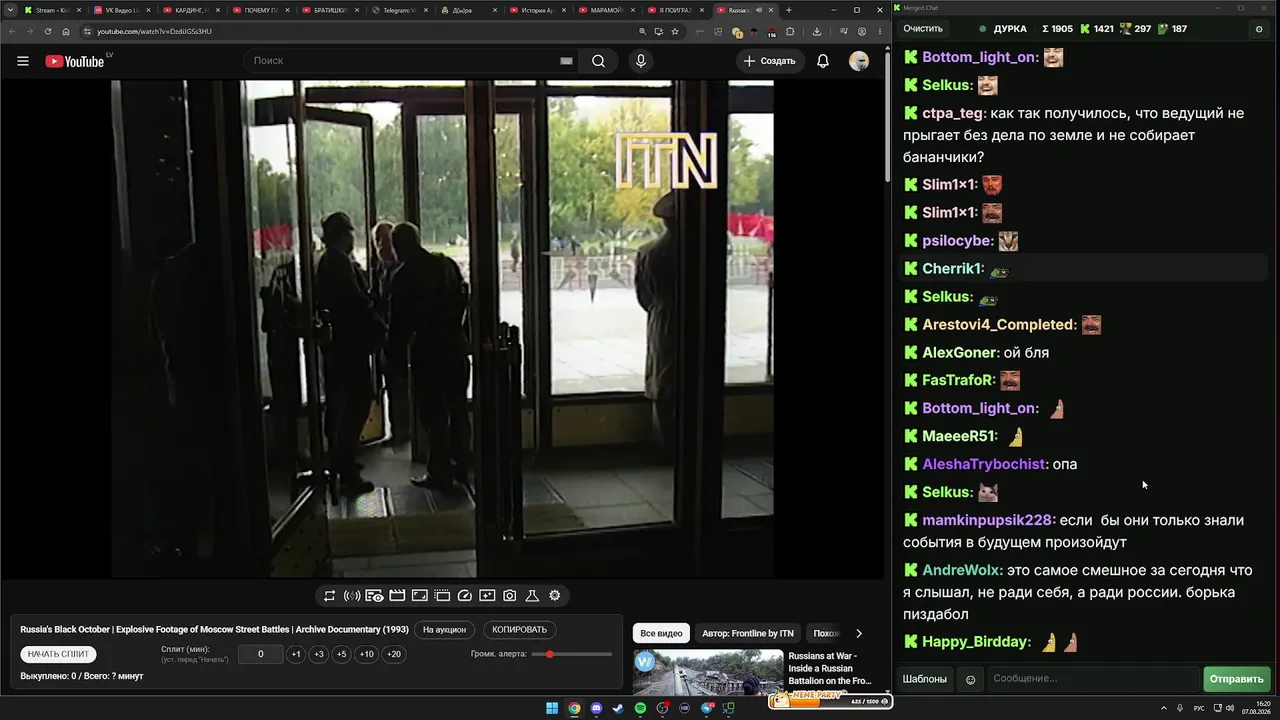
Task: Bookmark this page with the star icon
Action: tap(675, 31)
